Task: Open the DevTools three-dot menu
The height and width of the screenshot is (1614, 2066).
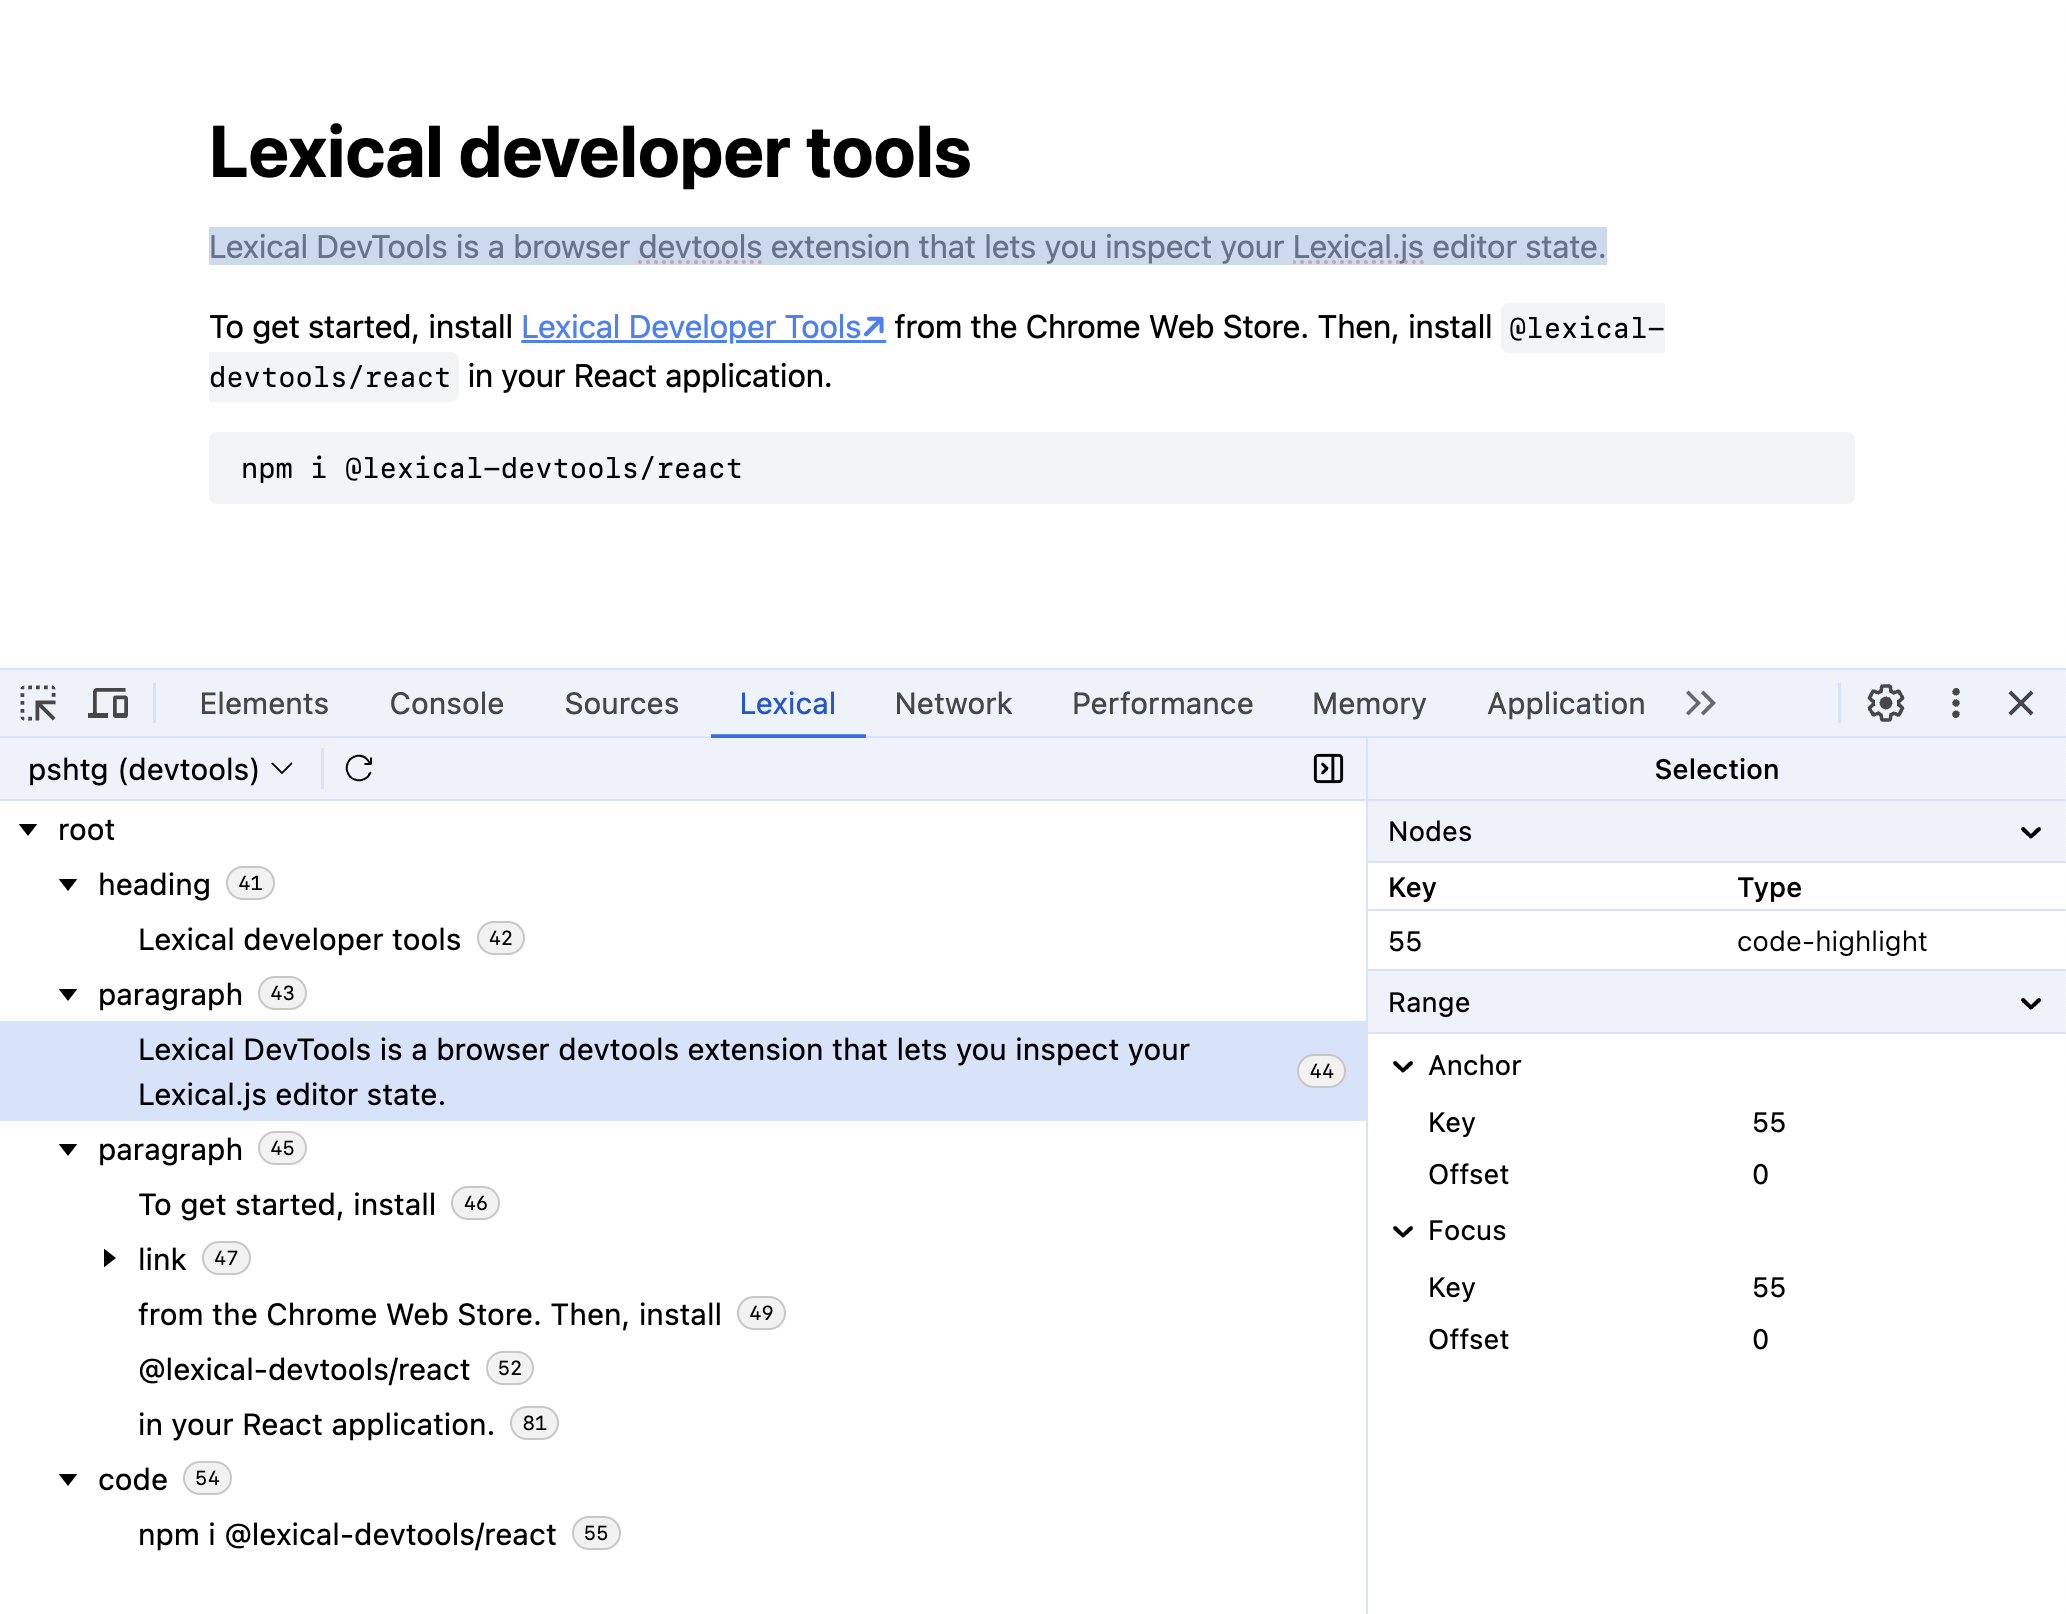Action: [x=1955, y=703]
